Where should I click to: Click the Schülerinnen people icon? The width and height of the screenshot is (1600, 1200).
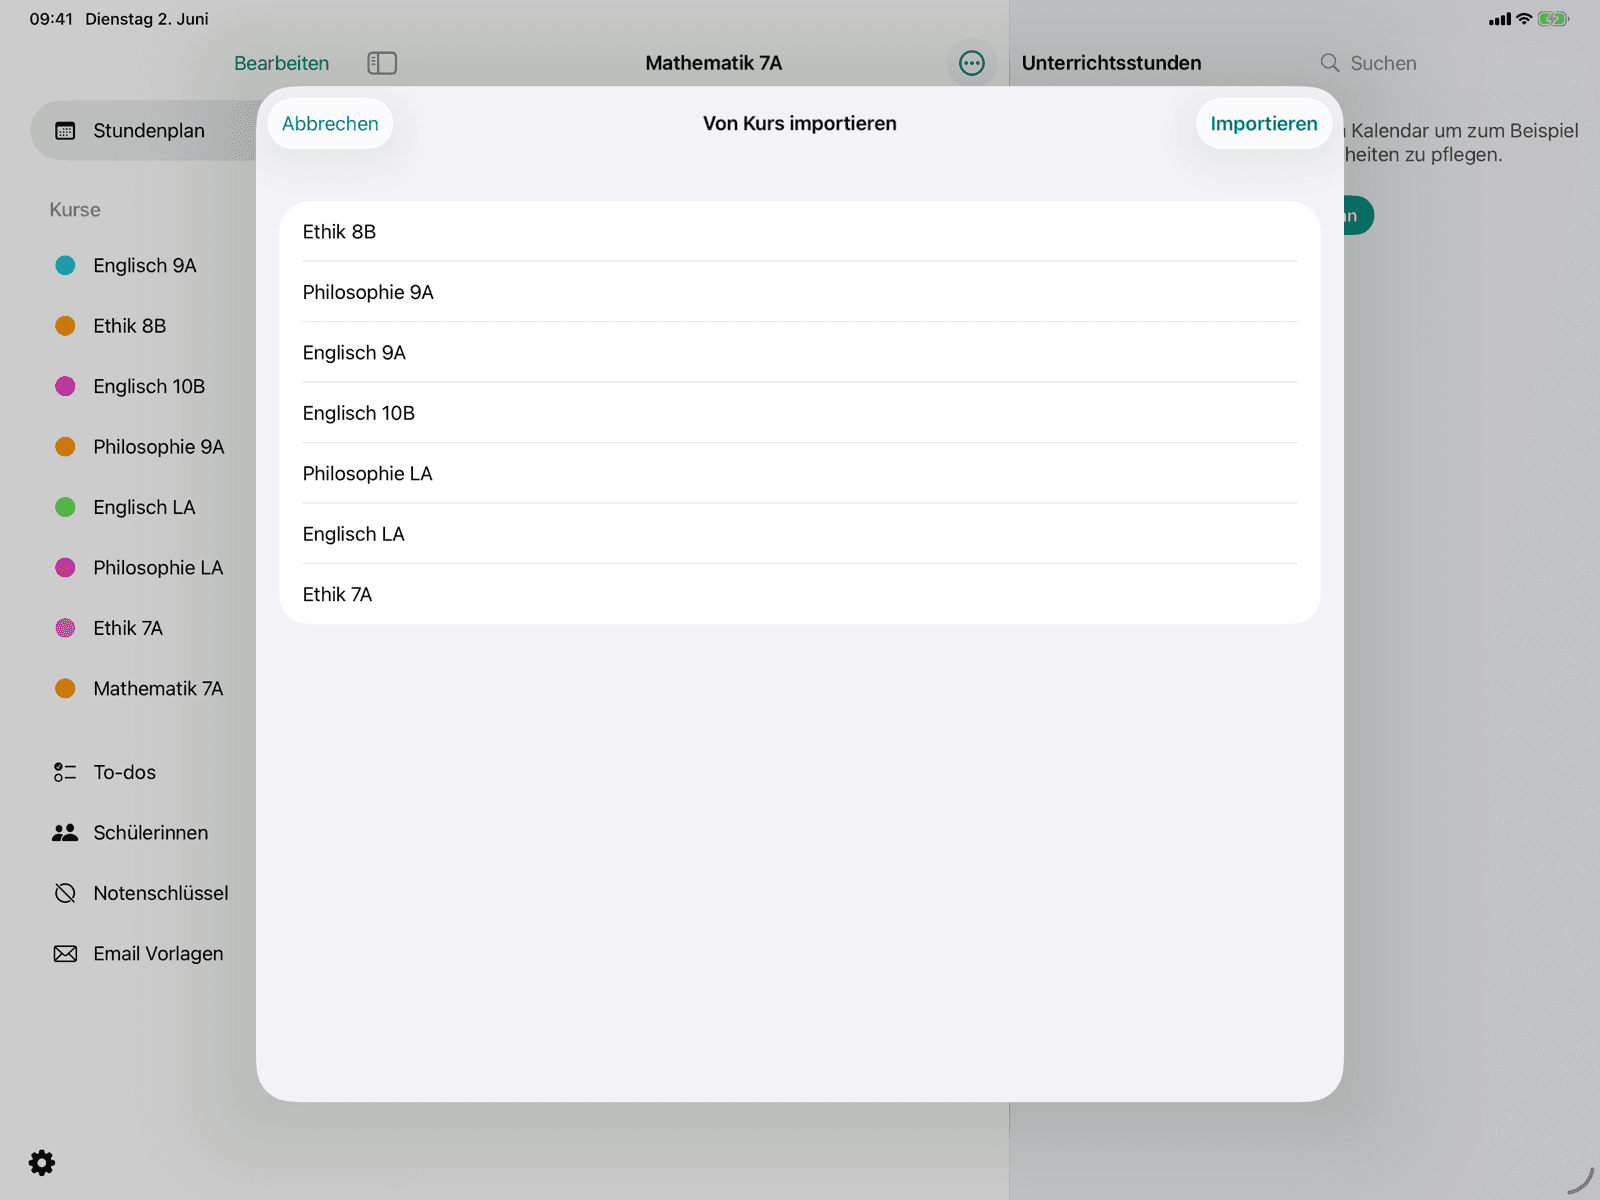click(65, 833)
